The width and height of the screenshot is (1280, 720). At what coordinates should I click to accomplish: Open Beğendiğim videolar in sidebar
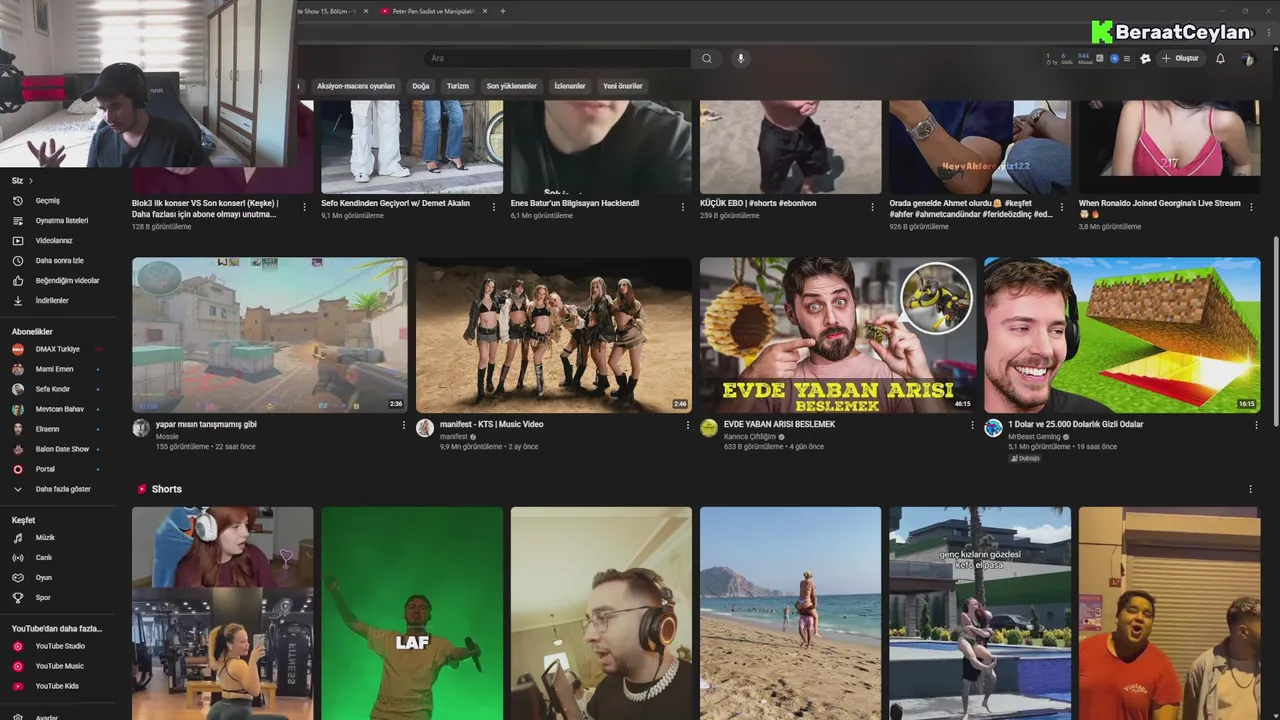[65, 281]
